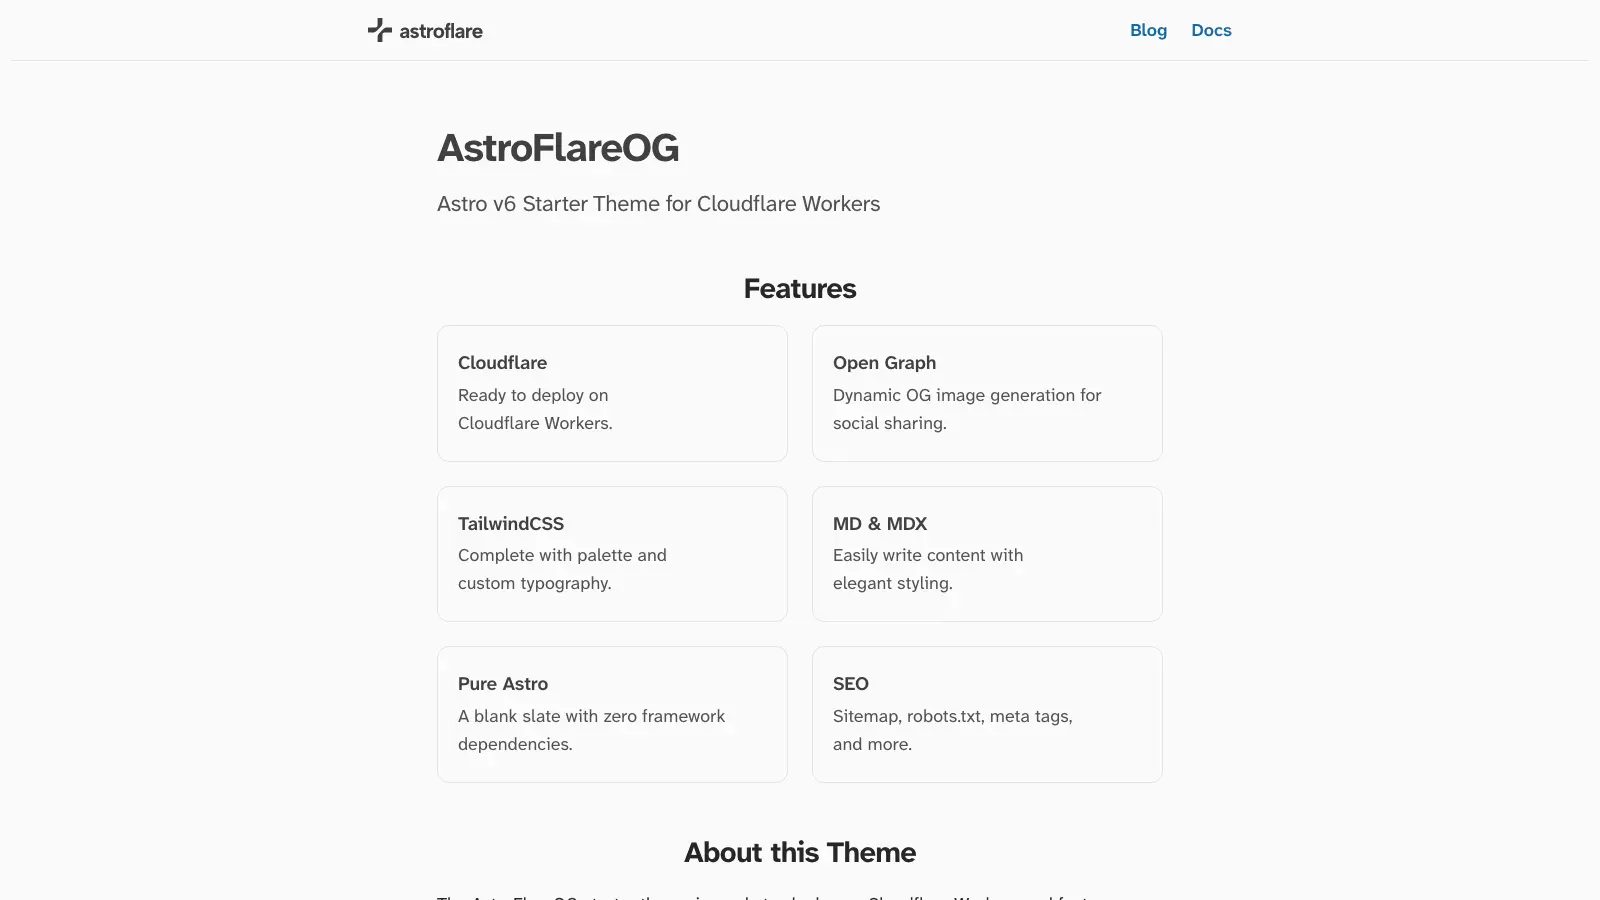This screenshot has height=900, width=1600.
Task: Click the 'Astro v6 Starter Theme' subtitle
Action: pyautogui.click(x=659, y=204)
